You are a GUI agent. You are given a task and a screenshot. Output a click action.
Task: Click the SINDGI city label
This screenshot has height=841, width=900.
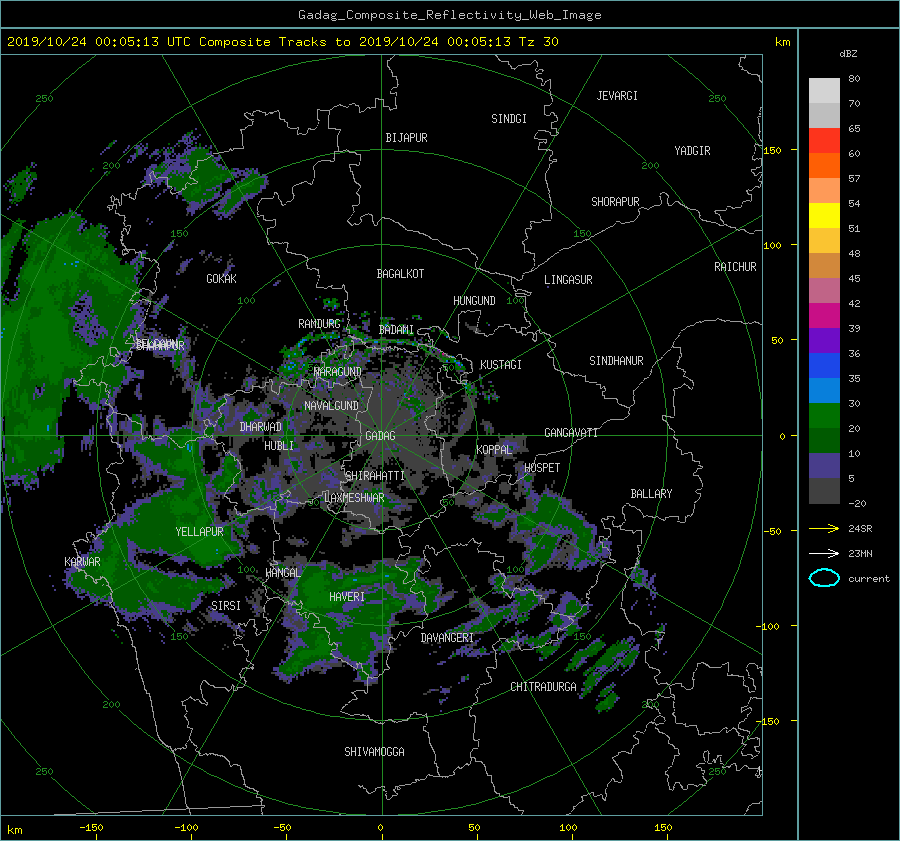coord(509,119)
